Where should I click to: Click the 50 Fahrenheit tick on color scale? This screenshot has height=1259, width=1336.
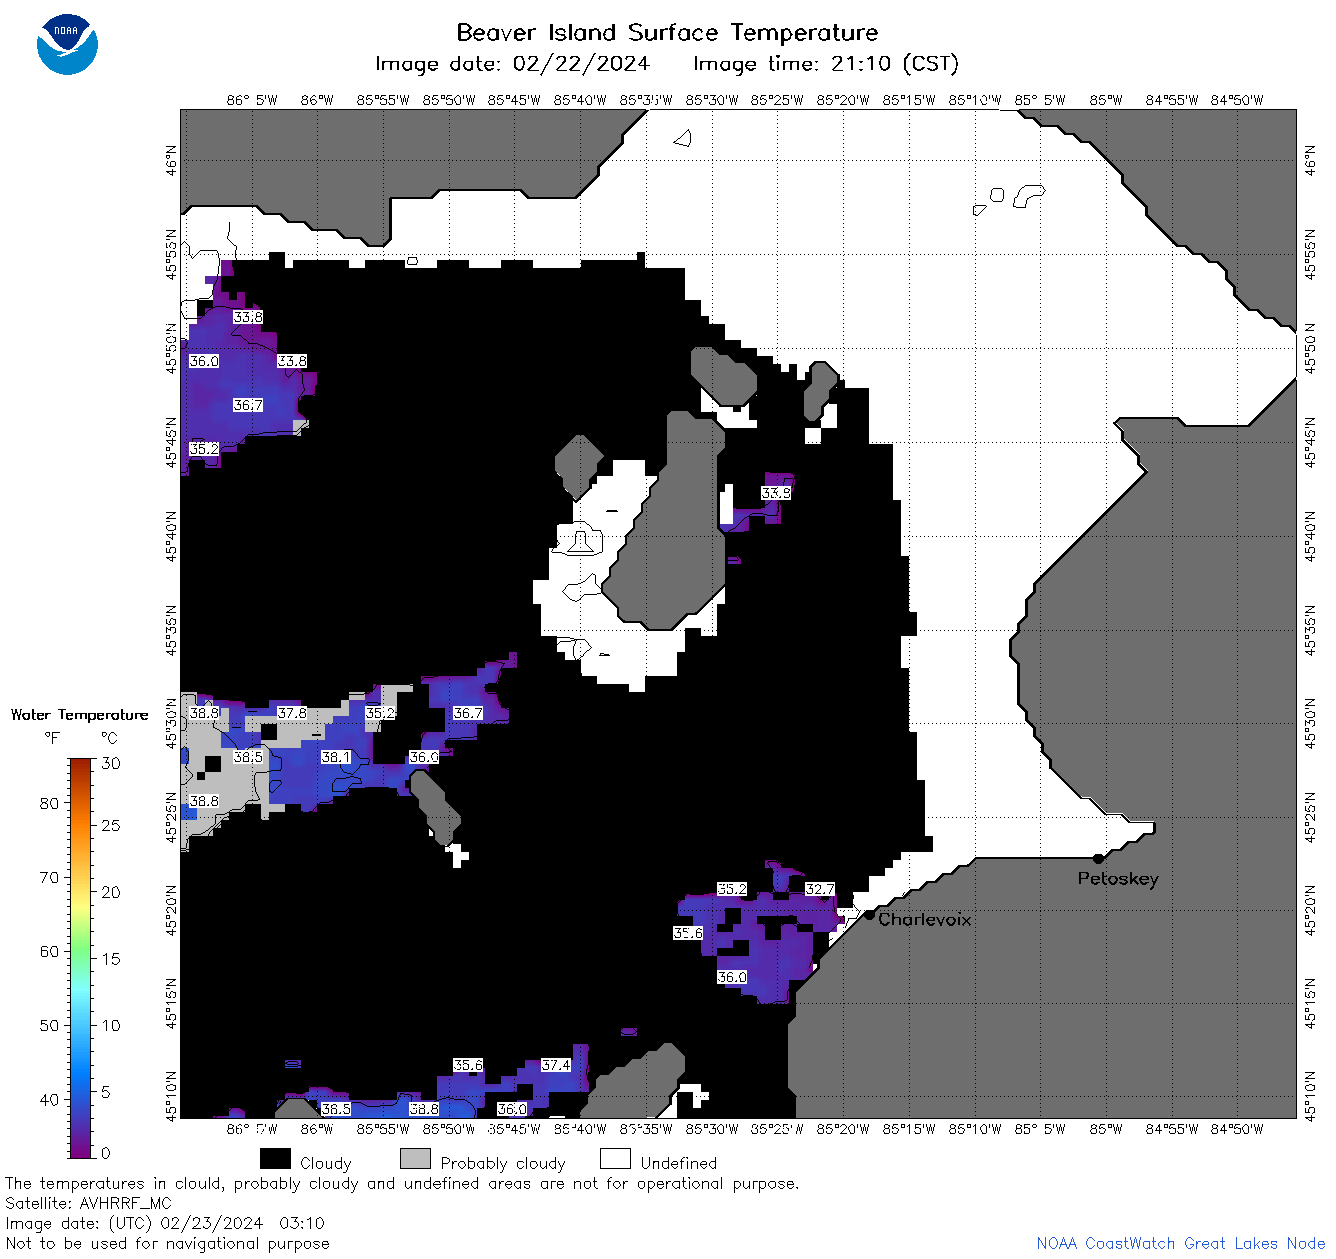point(49,1025)
